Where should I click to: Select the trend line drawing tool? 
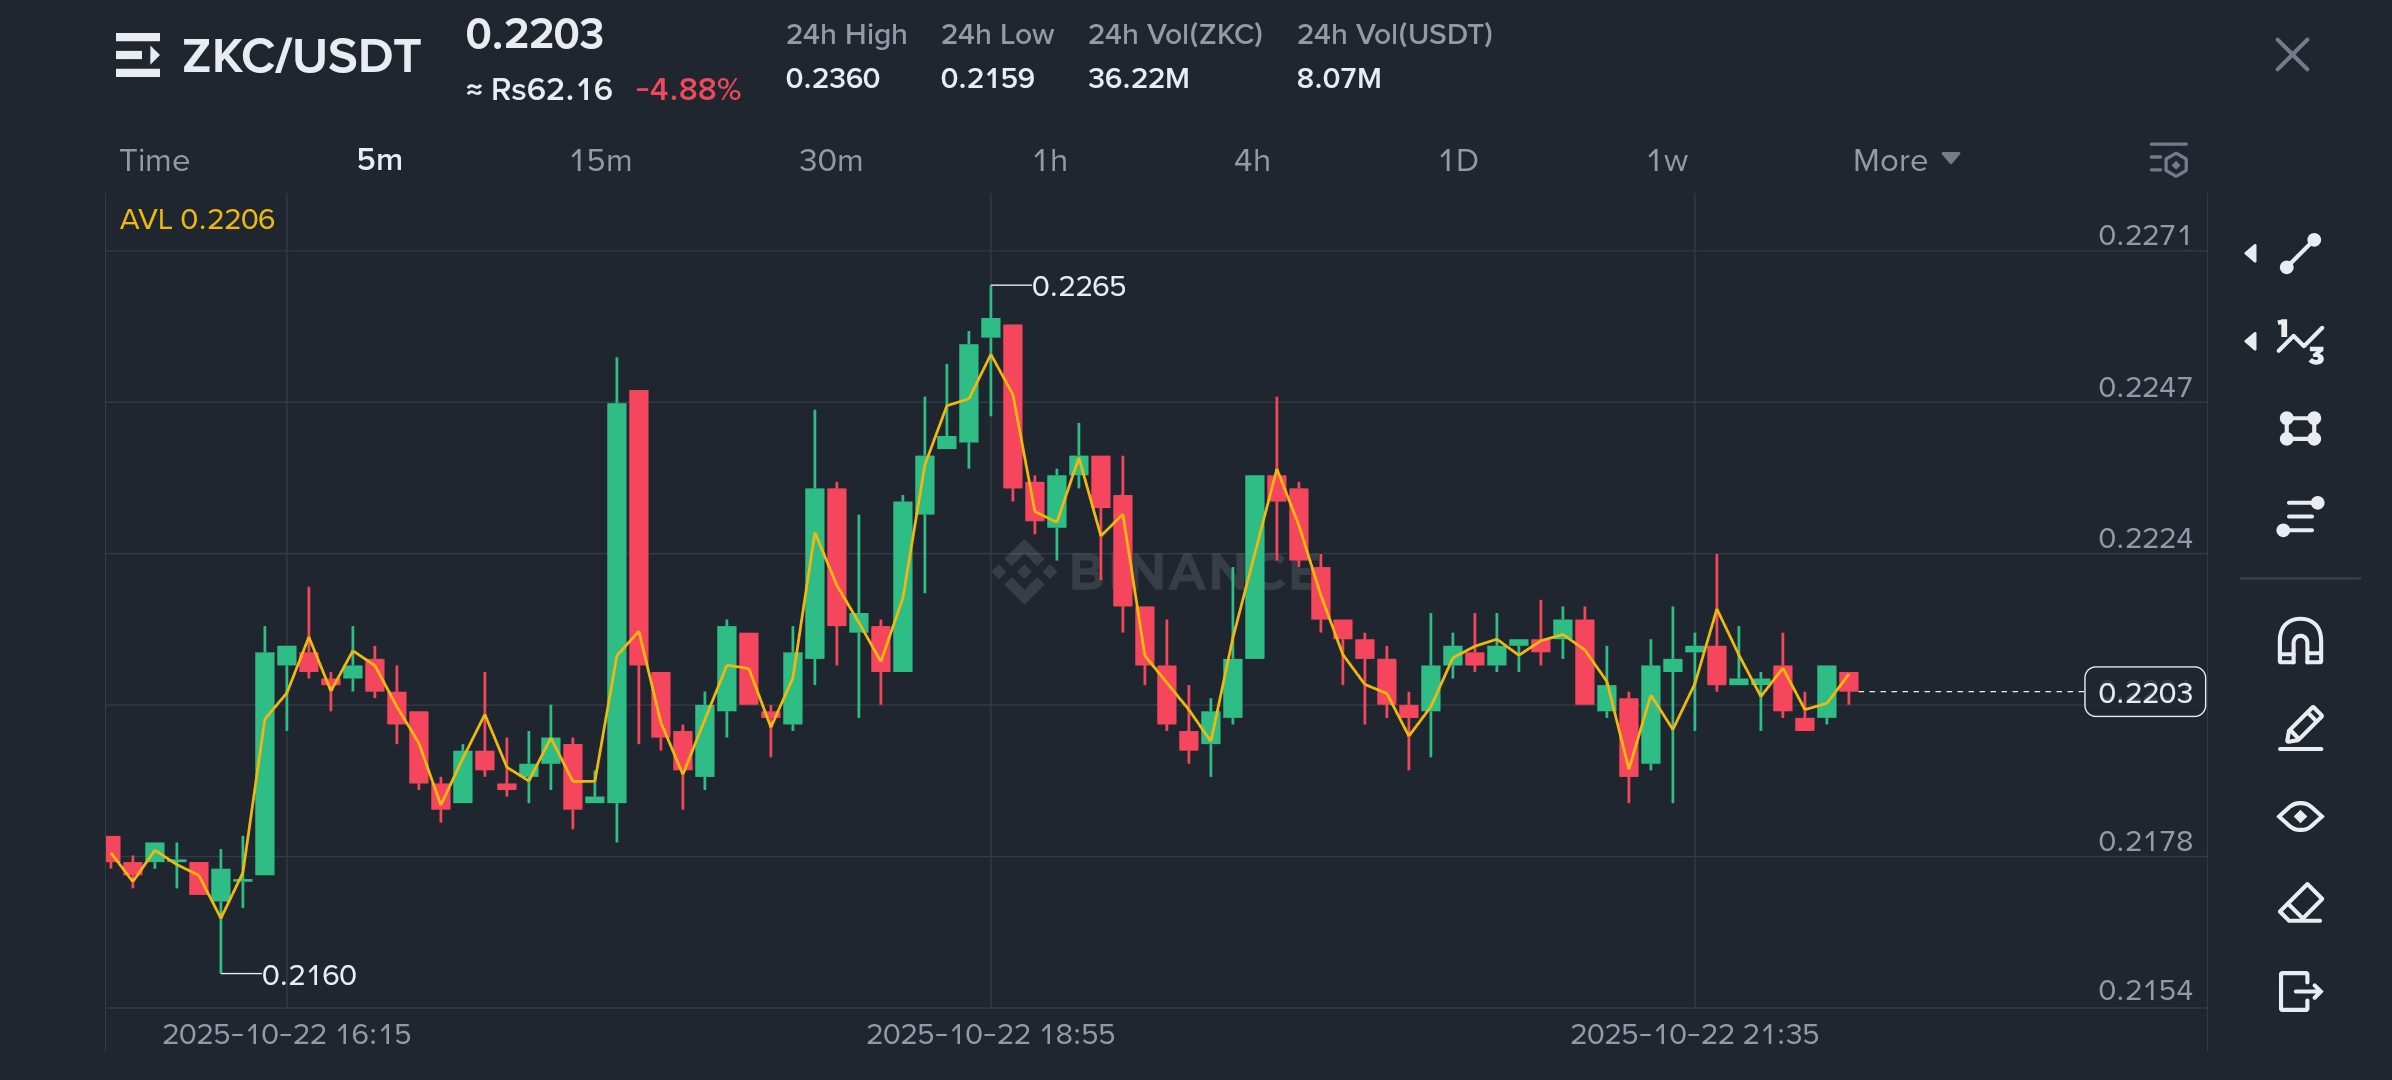coord(2300,253)
